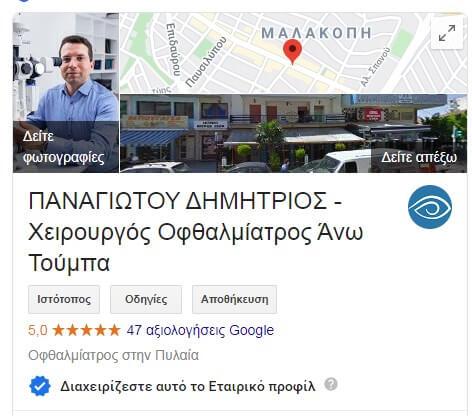The image size is (472, 416).
Task: Click the ΜΑΛΑΚΟΠΗ label on the map
Action: 316,33
